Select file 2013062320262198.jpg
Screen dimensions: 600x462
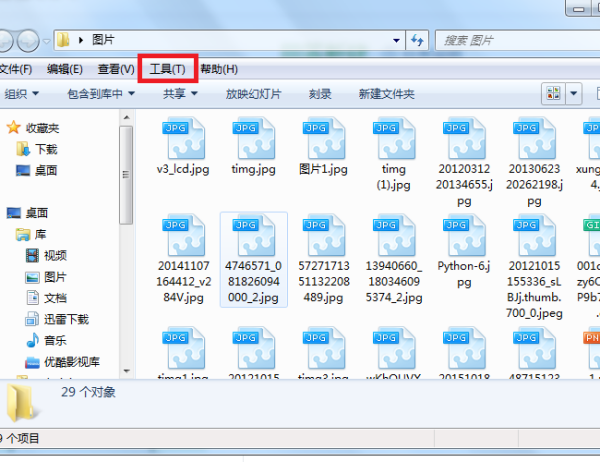click(x=534, y=162)
